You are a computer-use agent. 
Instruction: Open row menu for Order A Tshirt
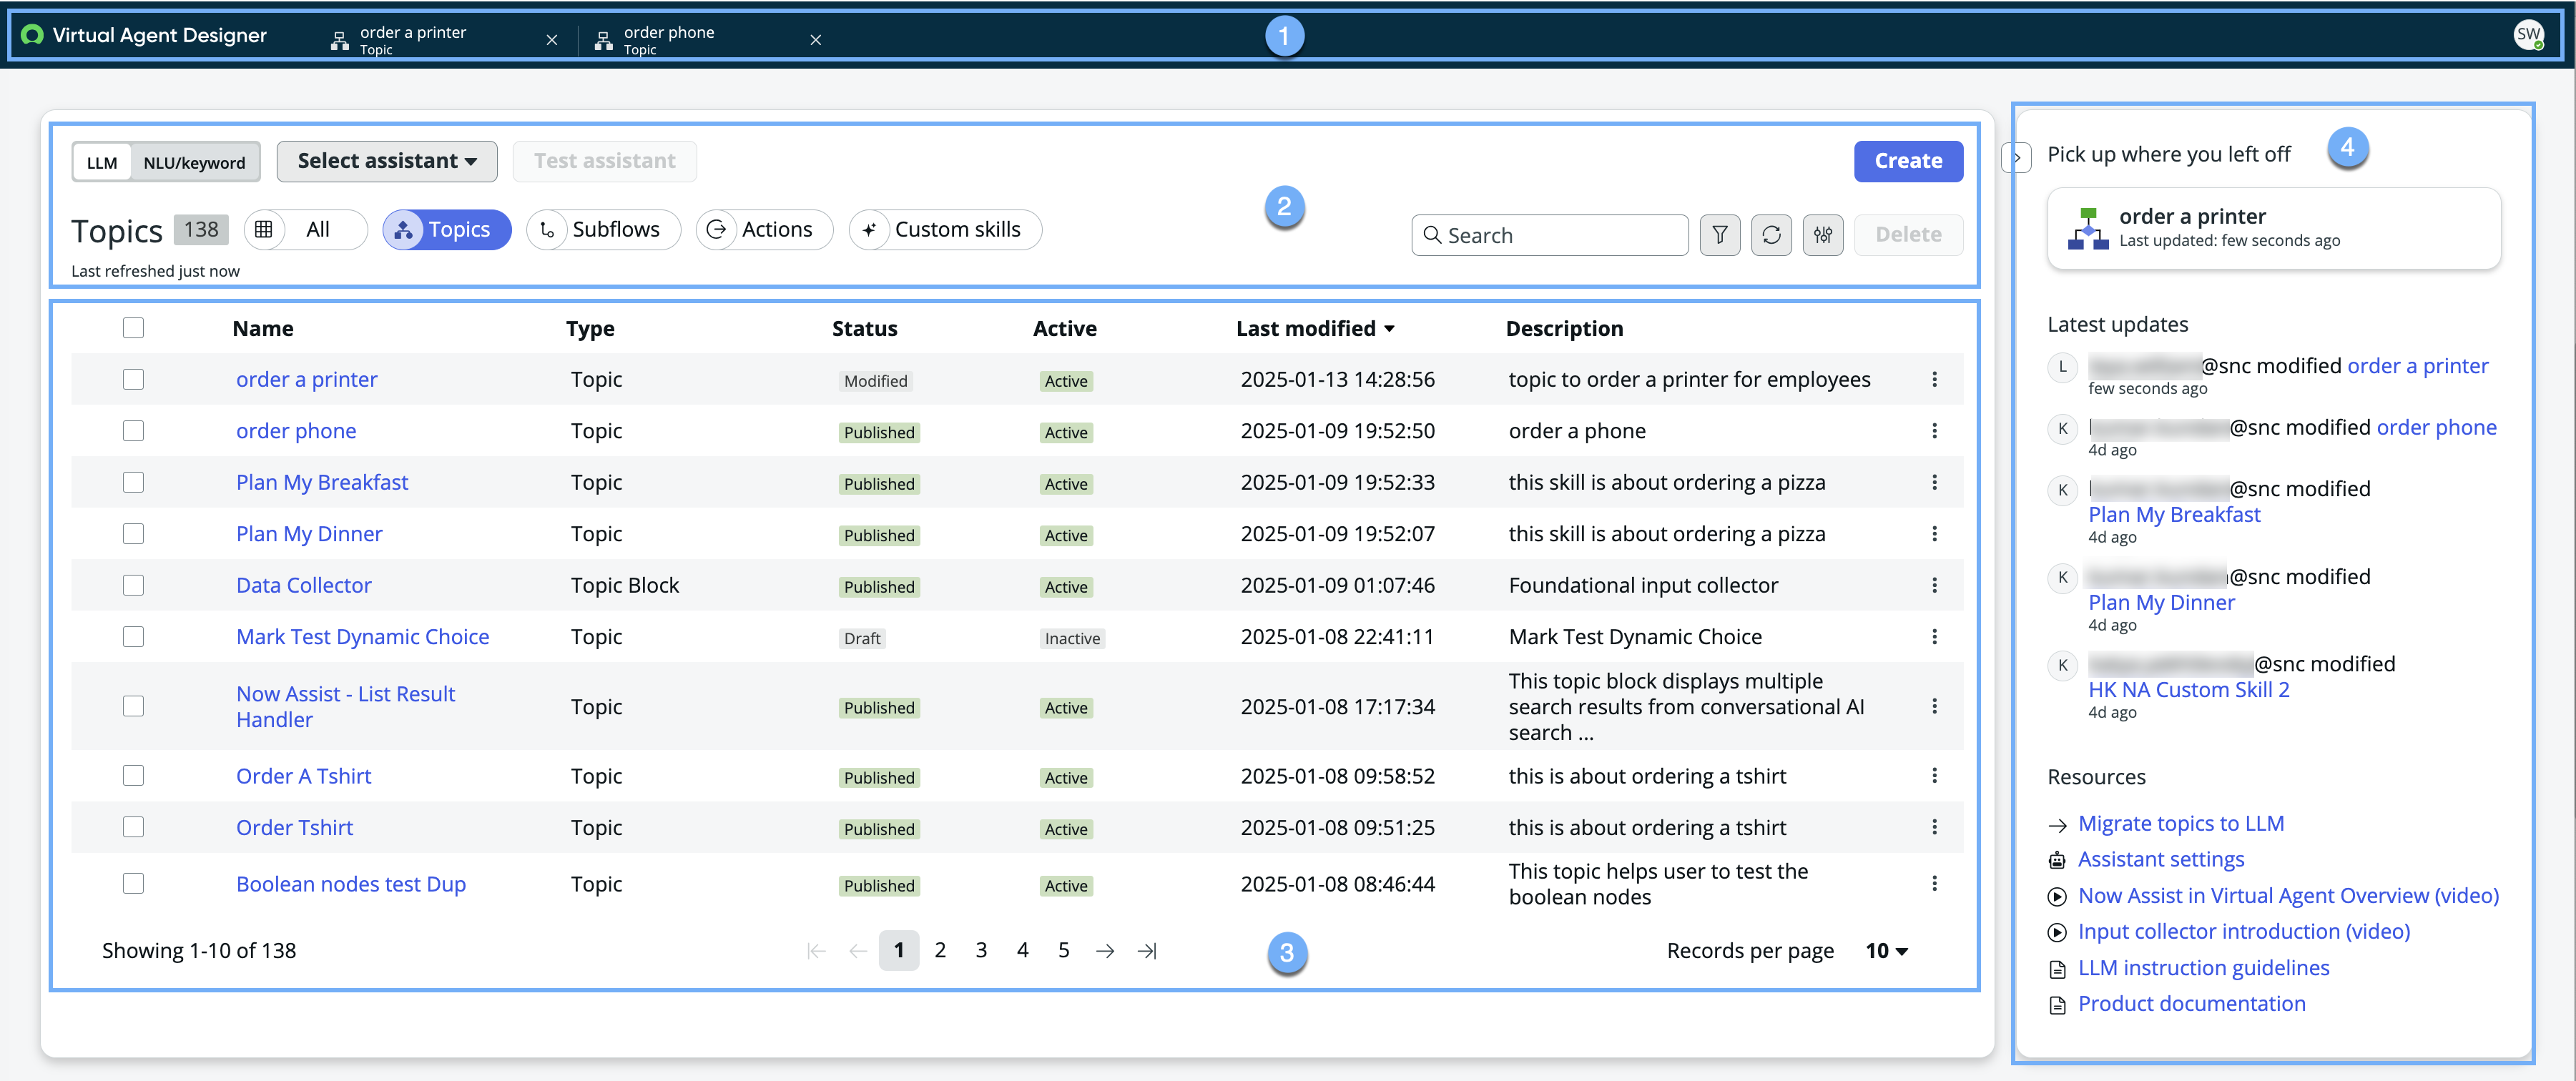tap(1934, 776)
